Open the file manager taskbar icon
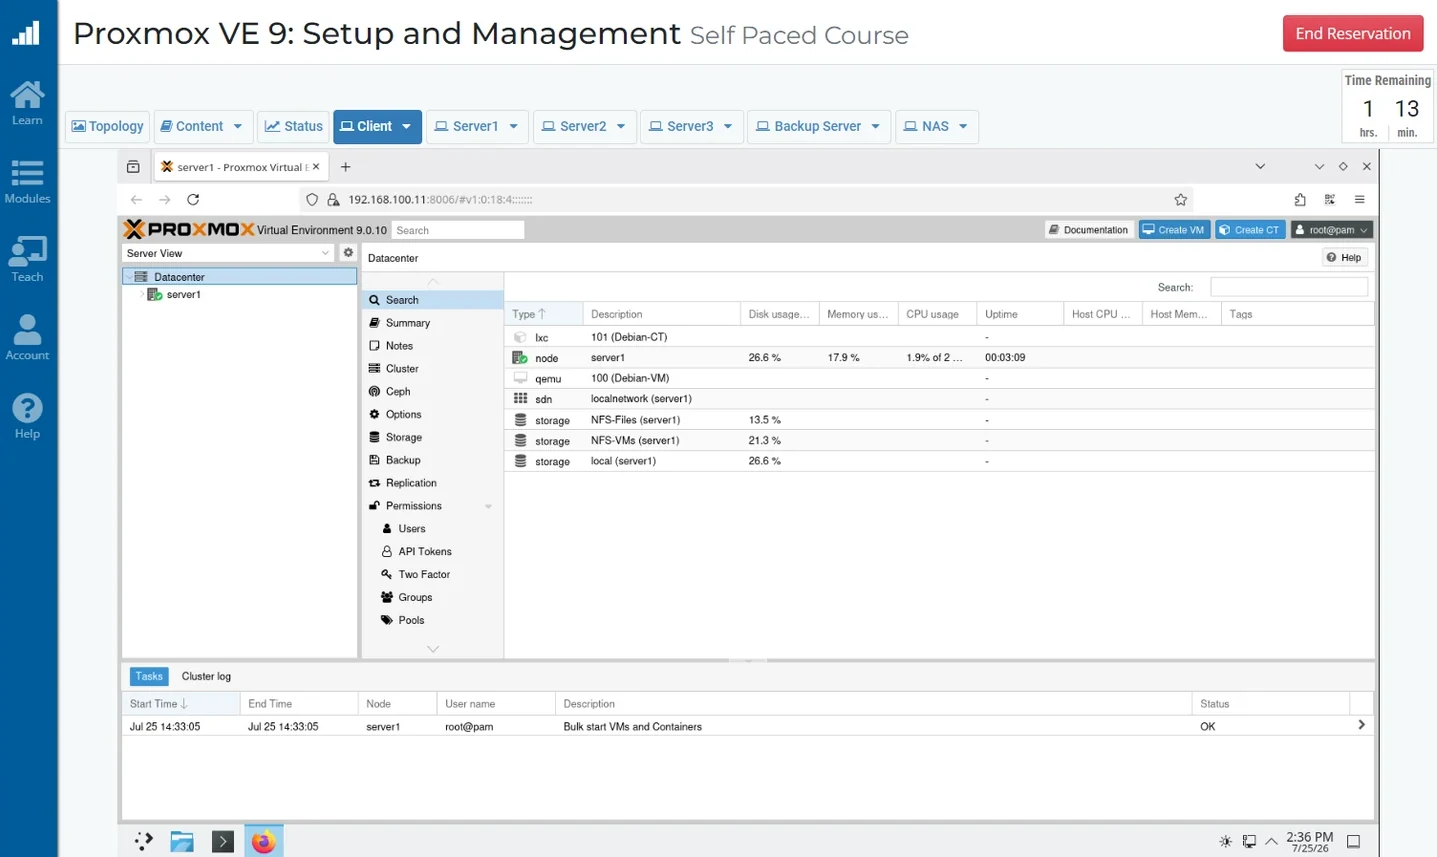1437x857 pixels. tap(182, 842)
